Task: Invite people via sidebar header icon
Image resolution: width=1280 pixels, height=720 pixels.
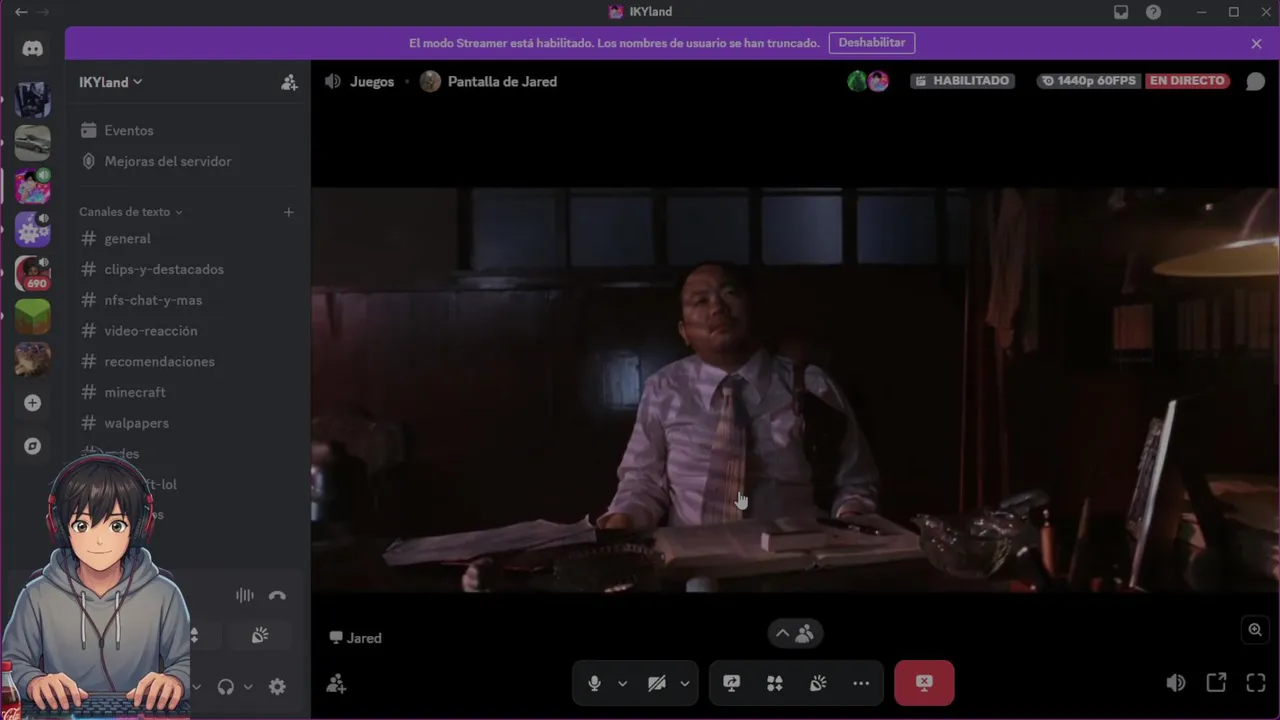Action: point(289,82)
